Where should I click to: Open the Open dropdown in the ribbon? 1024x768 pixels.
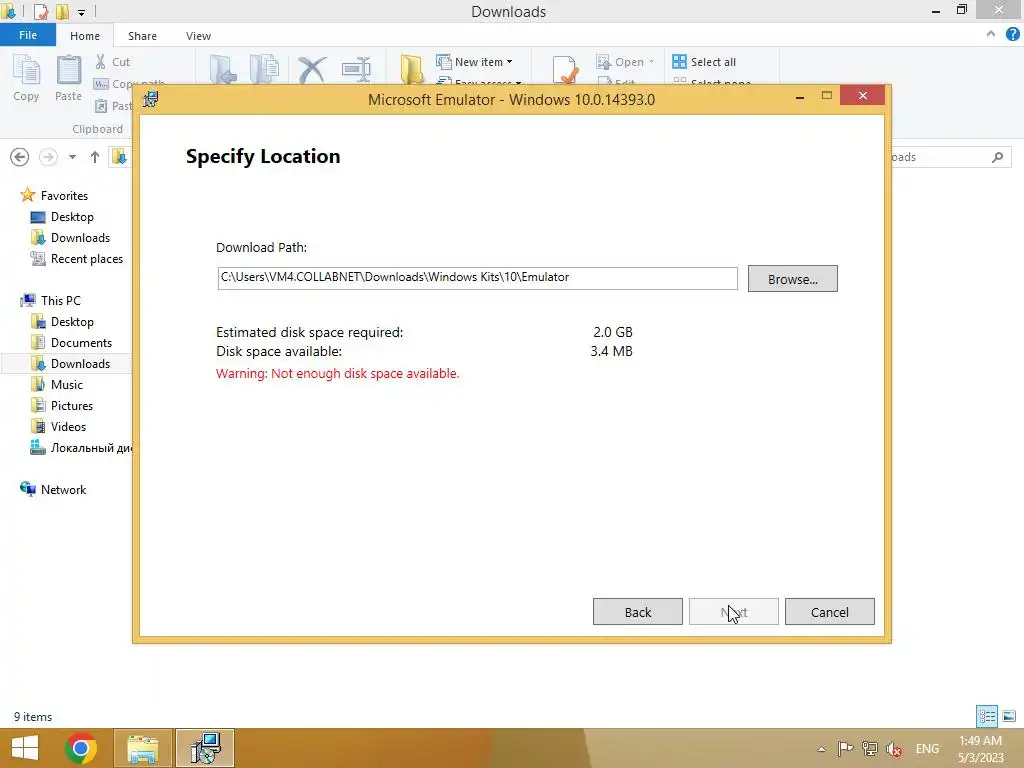tap(625, 62)
